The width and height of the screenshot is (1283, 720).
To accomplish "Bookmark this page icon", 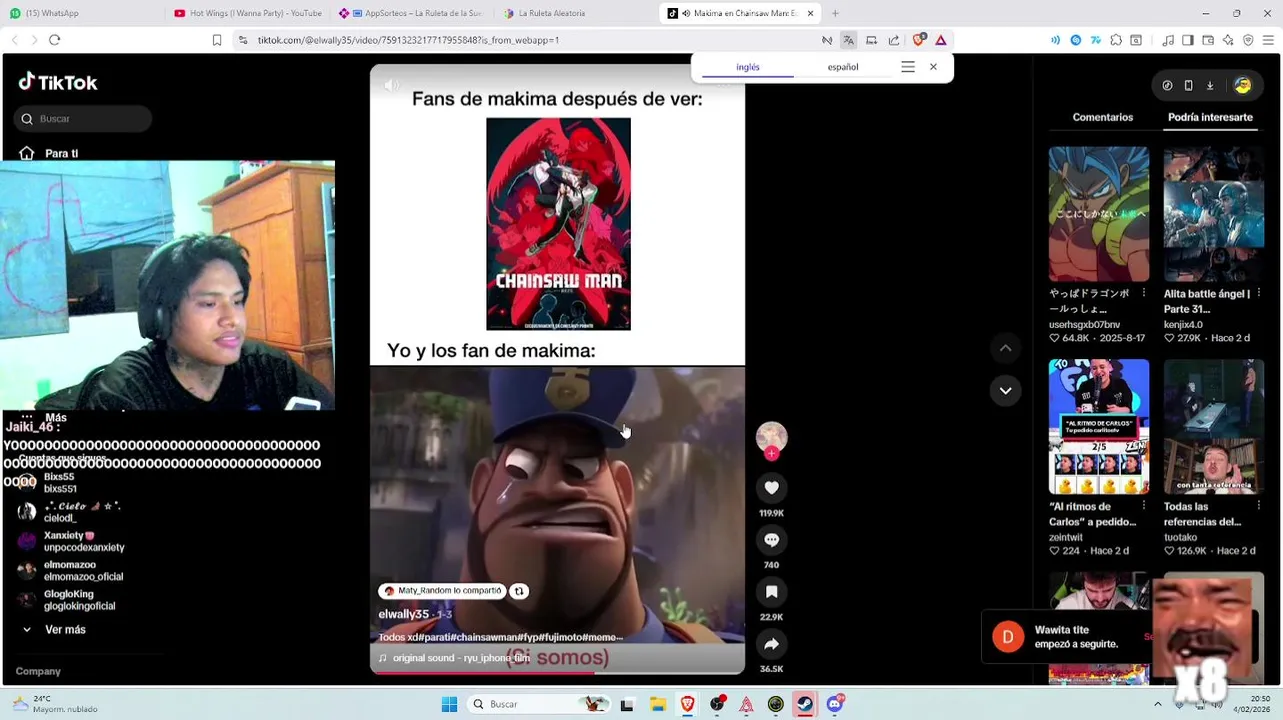I will pos(217,40).
